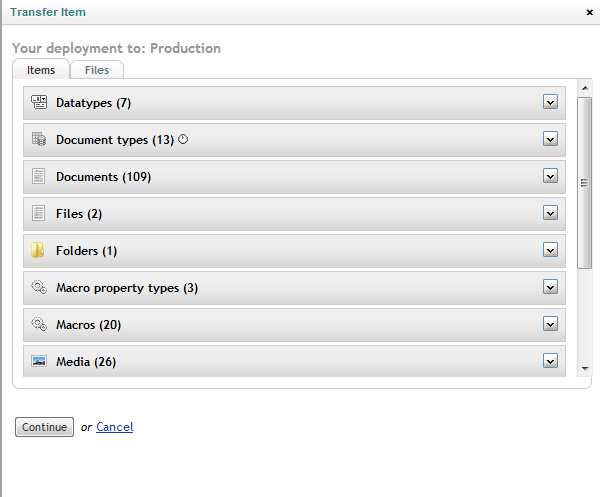600x497 pixels.
Task: Select the Items tab
Action: (x=41, y=70)
